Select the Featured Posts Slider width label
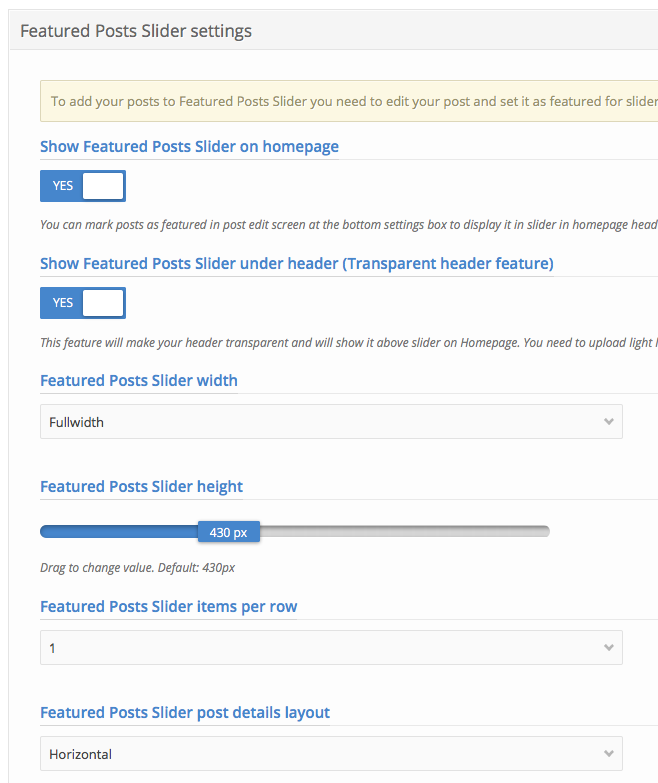The image size is (658, 783). (x=139, y=380)
